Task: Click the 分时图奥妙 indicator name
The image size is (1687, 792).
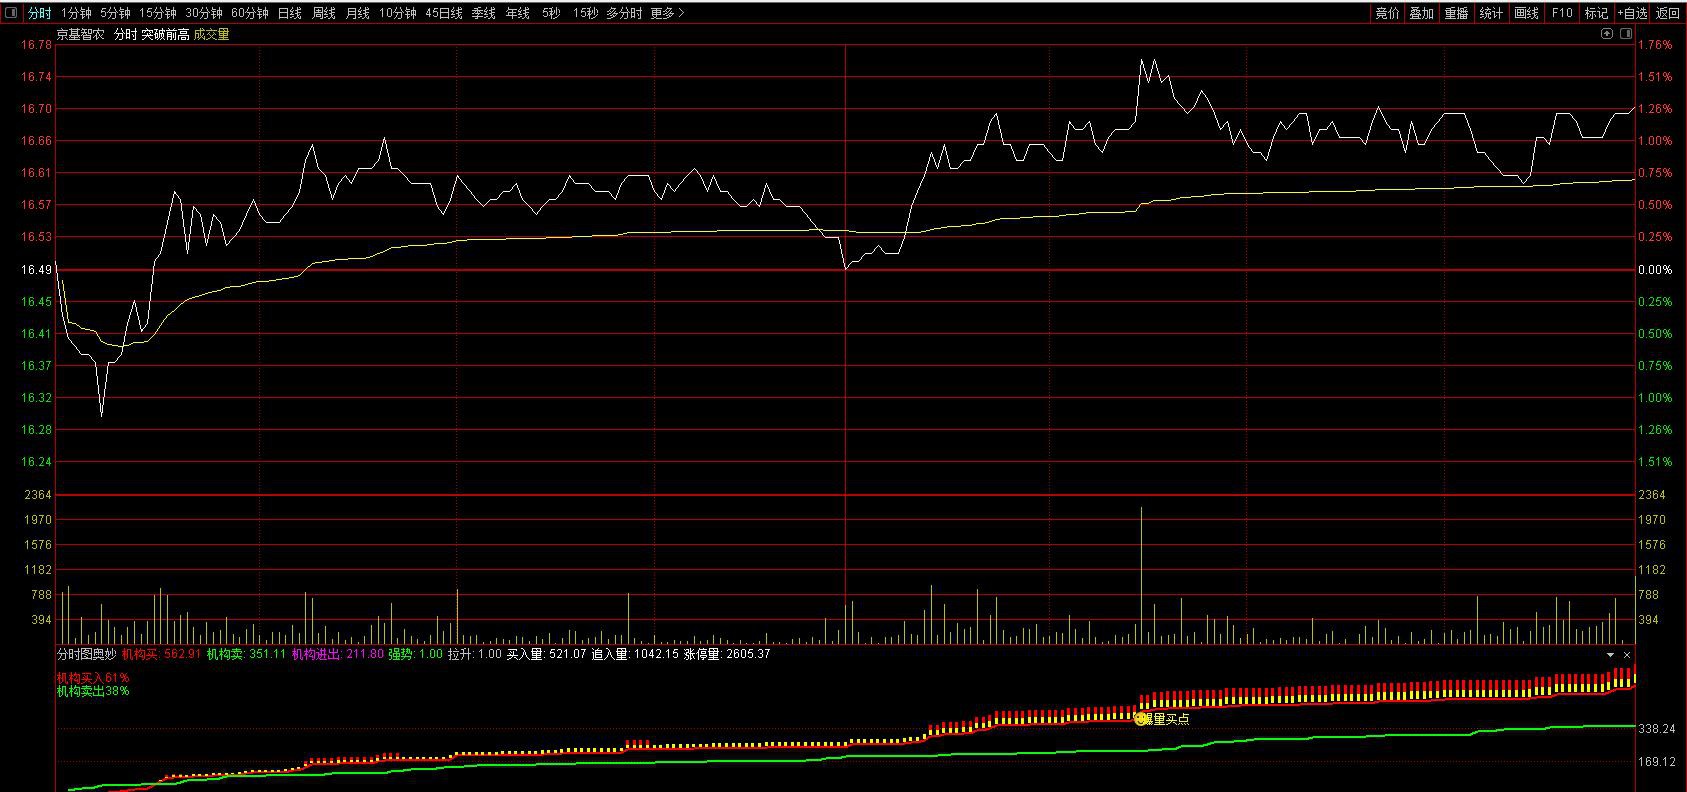Action: (x=86, y=654)
